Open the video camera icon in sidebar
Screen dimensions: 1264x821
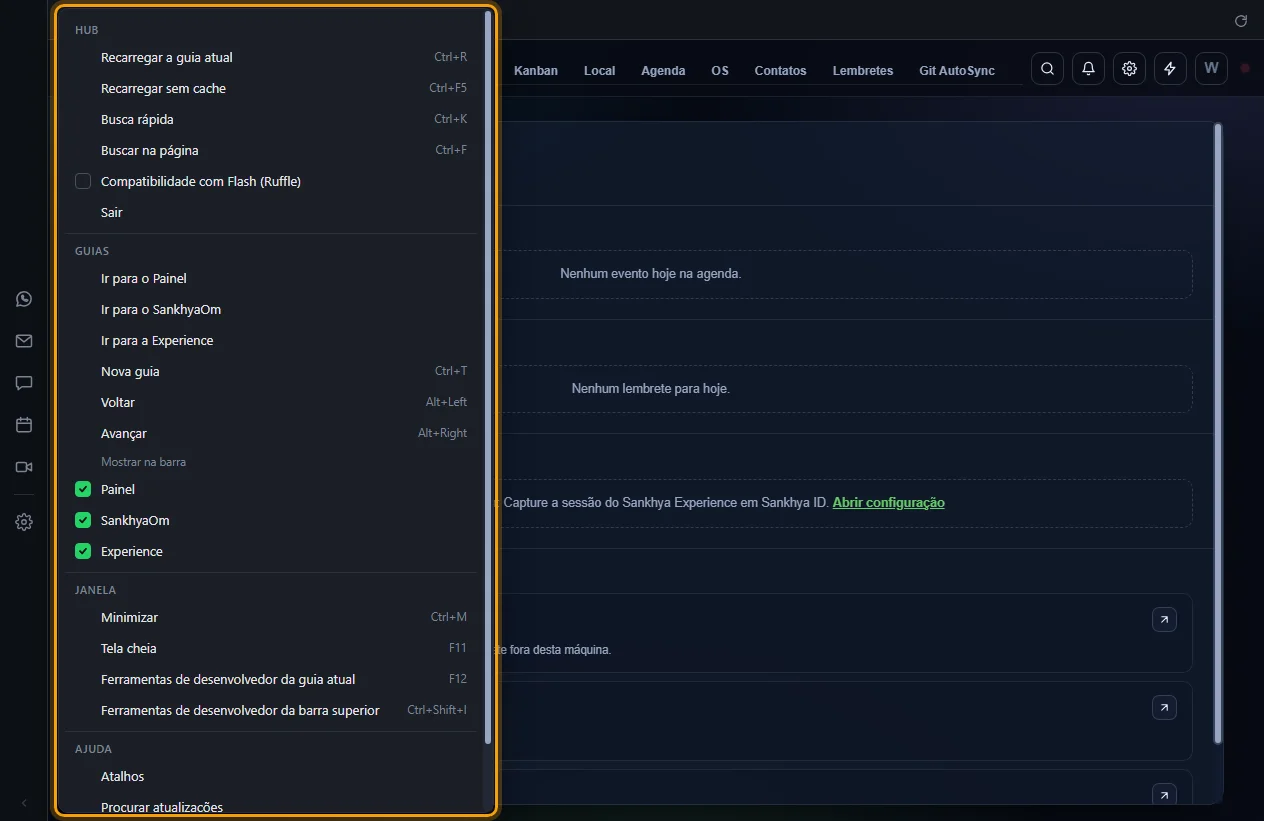24,467
